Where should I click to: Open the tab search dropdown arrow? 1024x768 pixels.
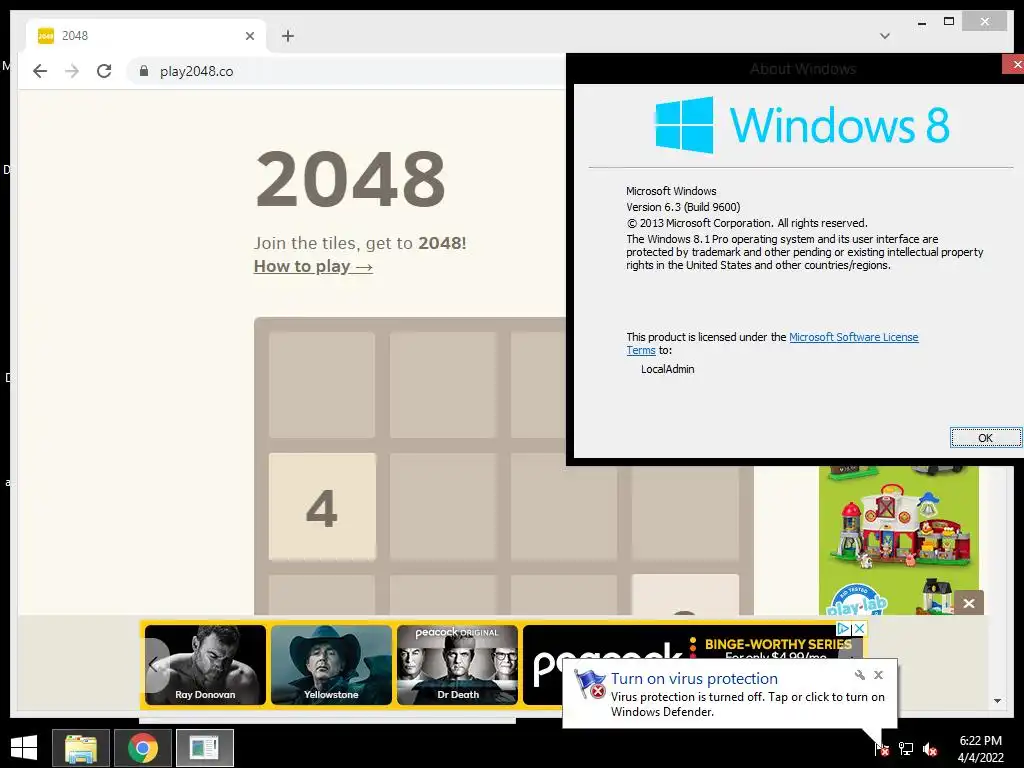(885, 36)
